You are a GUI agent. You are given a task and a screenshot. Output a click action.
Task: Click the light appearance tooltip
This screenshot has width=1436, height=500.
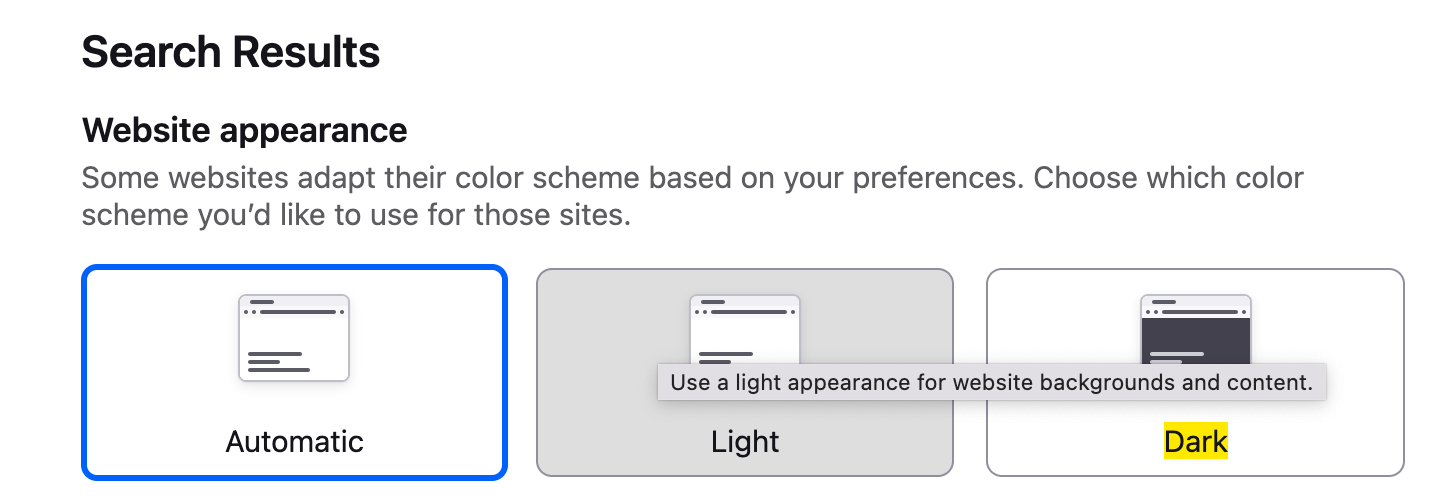click(991, 383)
